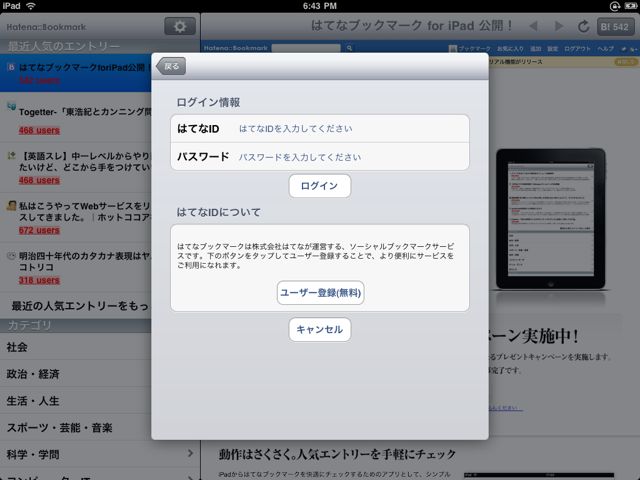Select the スポーツ・芸能・音楽 category
This screenshot has width=640, height=480.
76,427
